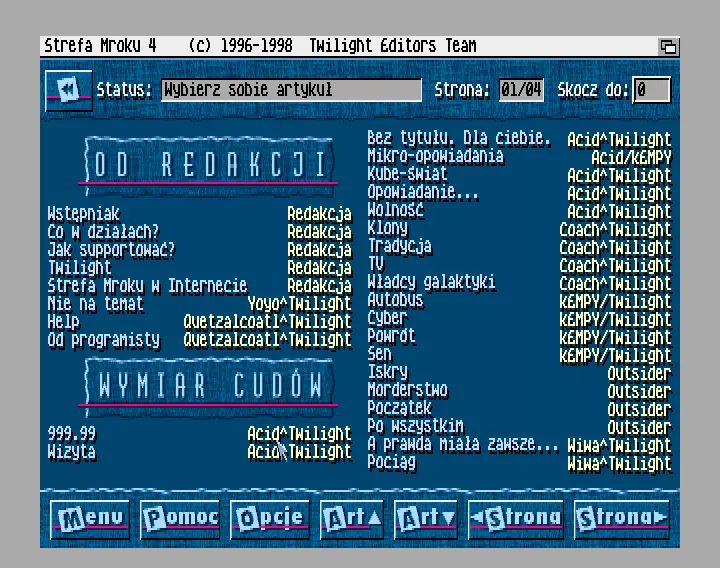Viewport: 720px width, 568px height.
Task: Click the Skocz do page input field
Action: click(x=652, y=91)
